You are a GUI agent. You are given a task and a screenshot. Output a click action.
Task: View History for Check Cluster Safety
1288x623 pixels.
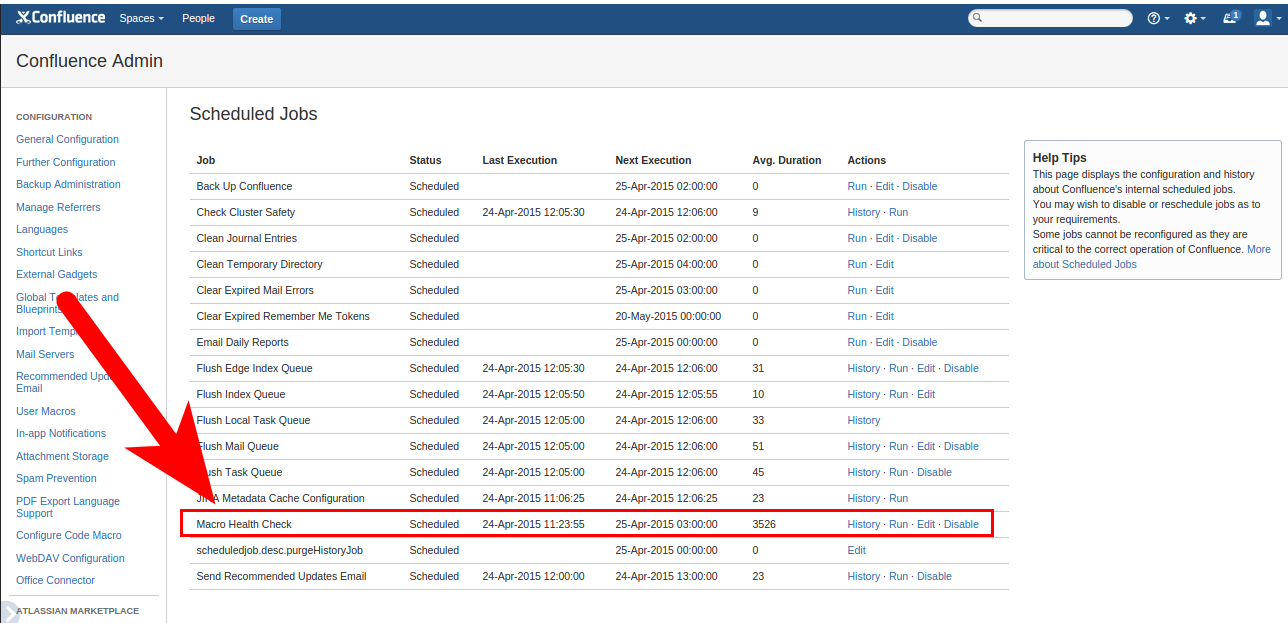point(864,213)
